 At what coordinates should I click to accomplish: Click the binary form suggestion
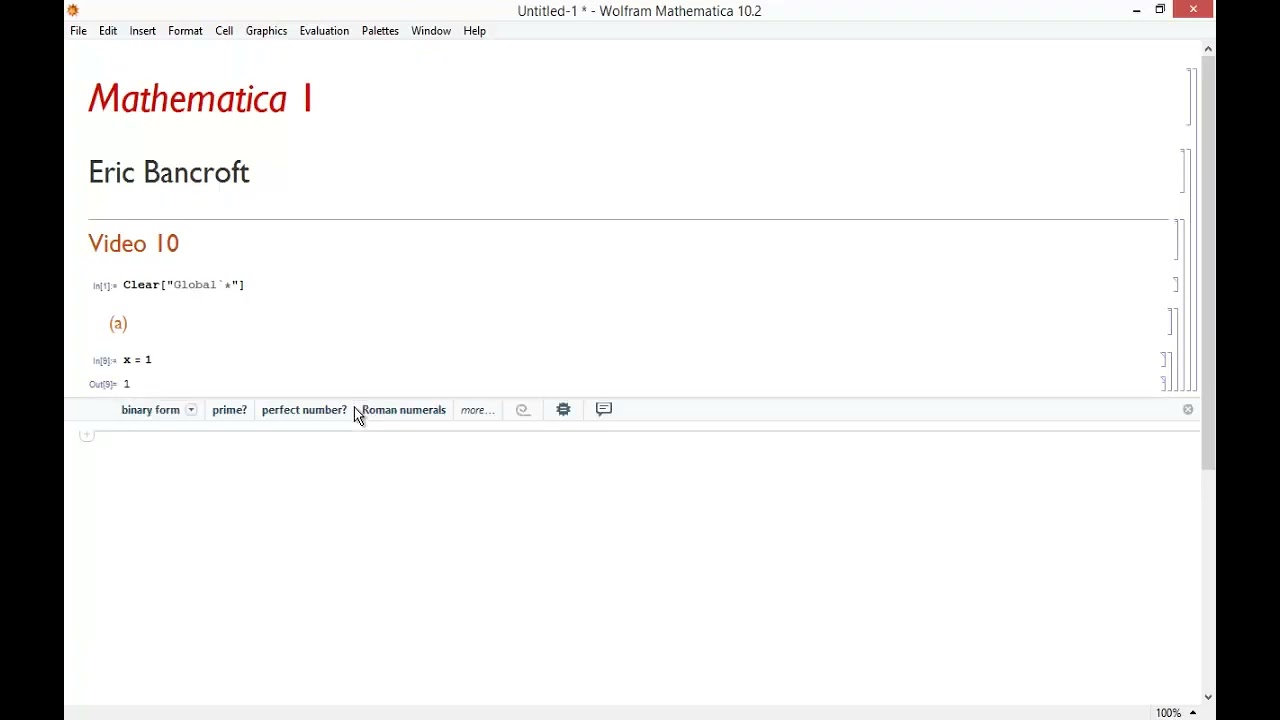coord(150,410)
